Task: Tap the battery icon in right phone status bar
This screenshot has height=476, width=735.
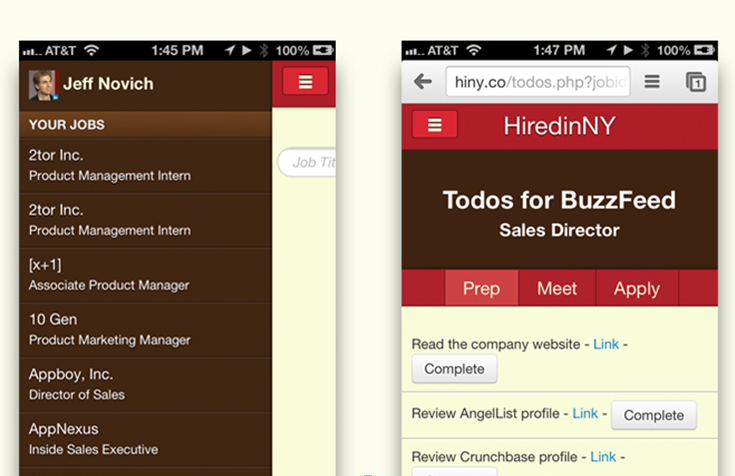Action: 706,50
